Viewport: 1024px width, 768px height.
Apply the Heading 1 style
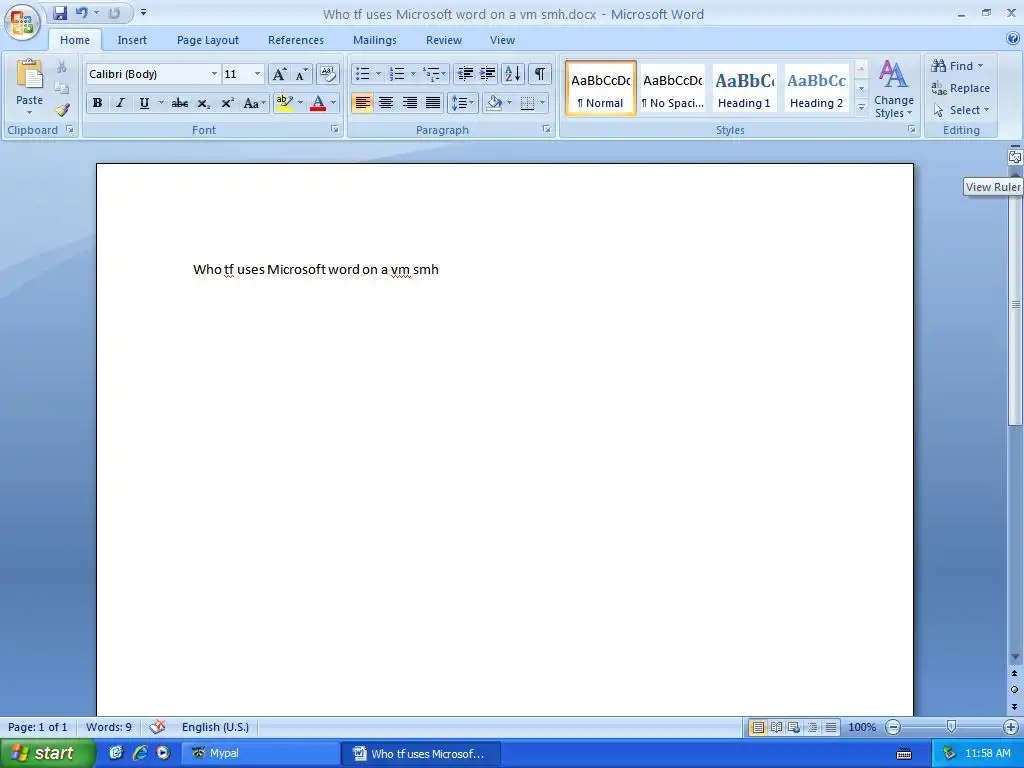click(x=744, y=89)
